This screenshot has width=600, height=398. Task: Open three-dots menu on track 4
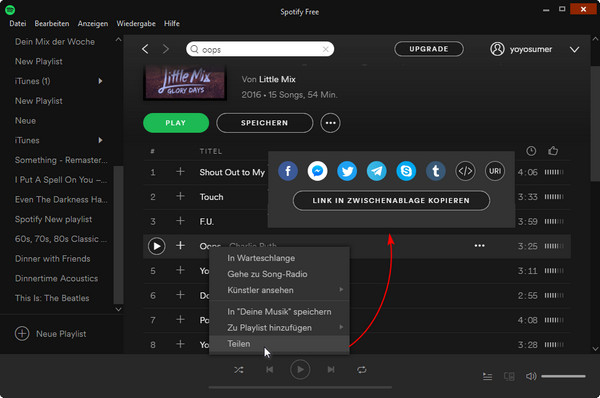pyautogui.click(x=479, y=246)
